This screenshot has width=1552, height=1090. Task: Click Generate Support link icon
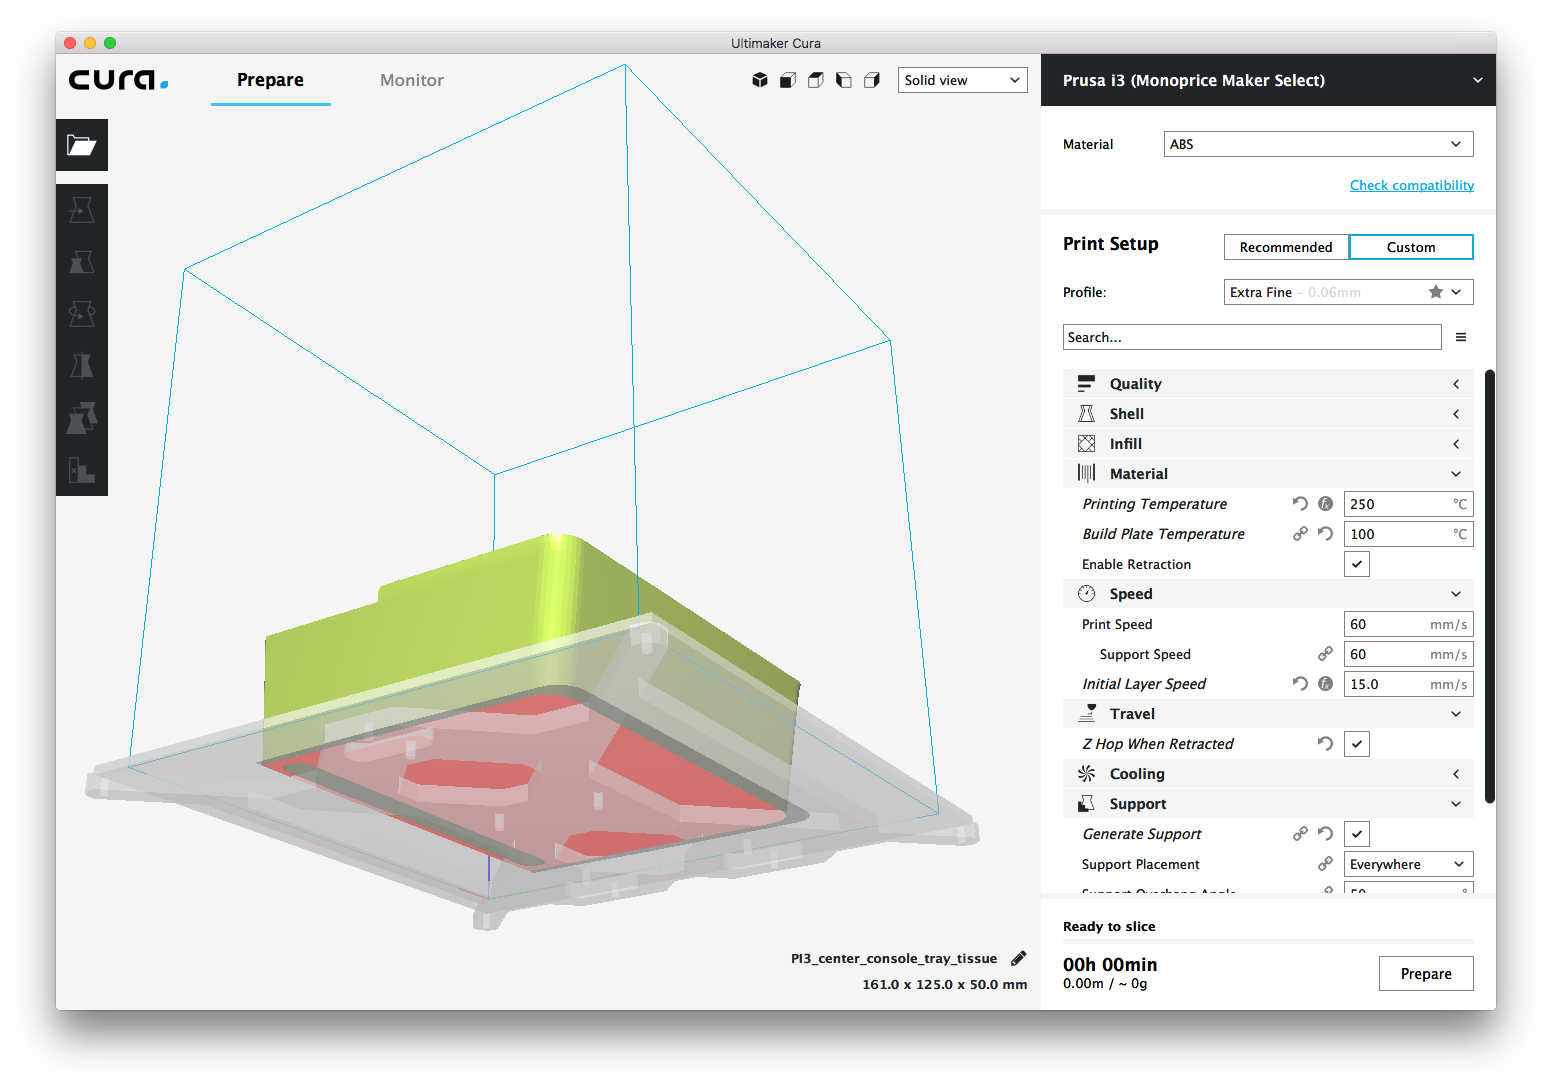pos(1300,834)
